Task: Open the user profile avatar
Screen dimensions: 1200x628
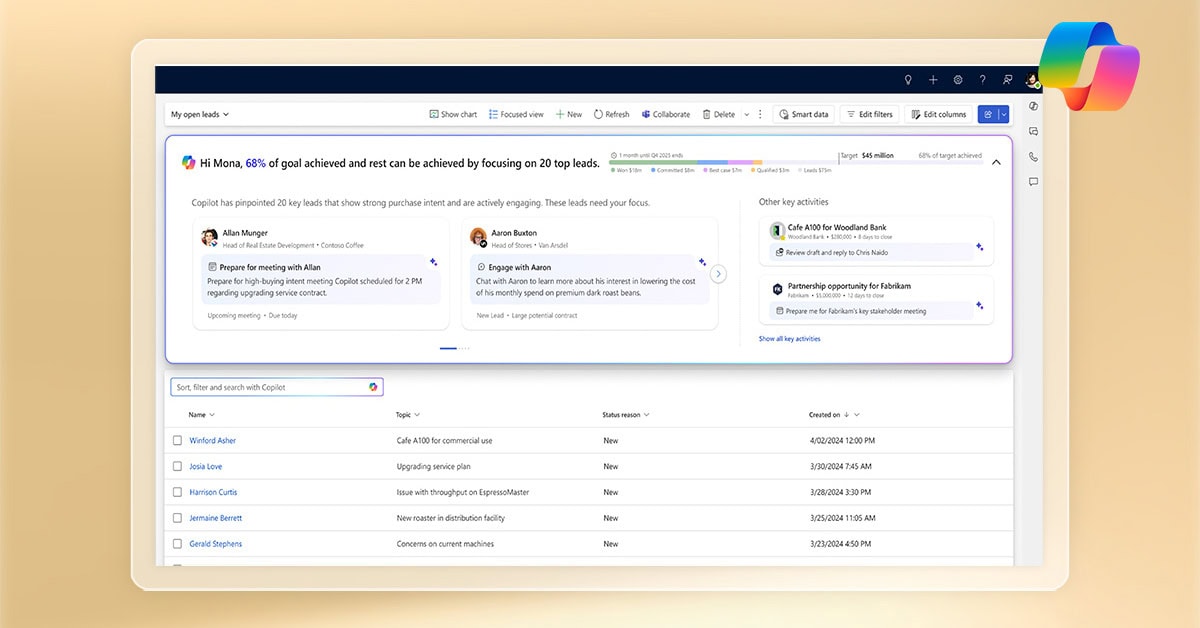Action: click(x=1033, y=80)
